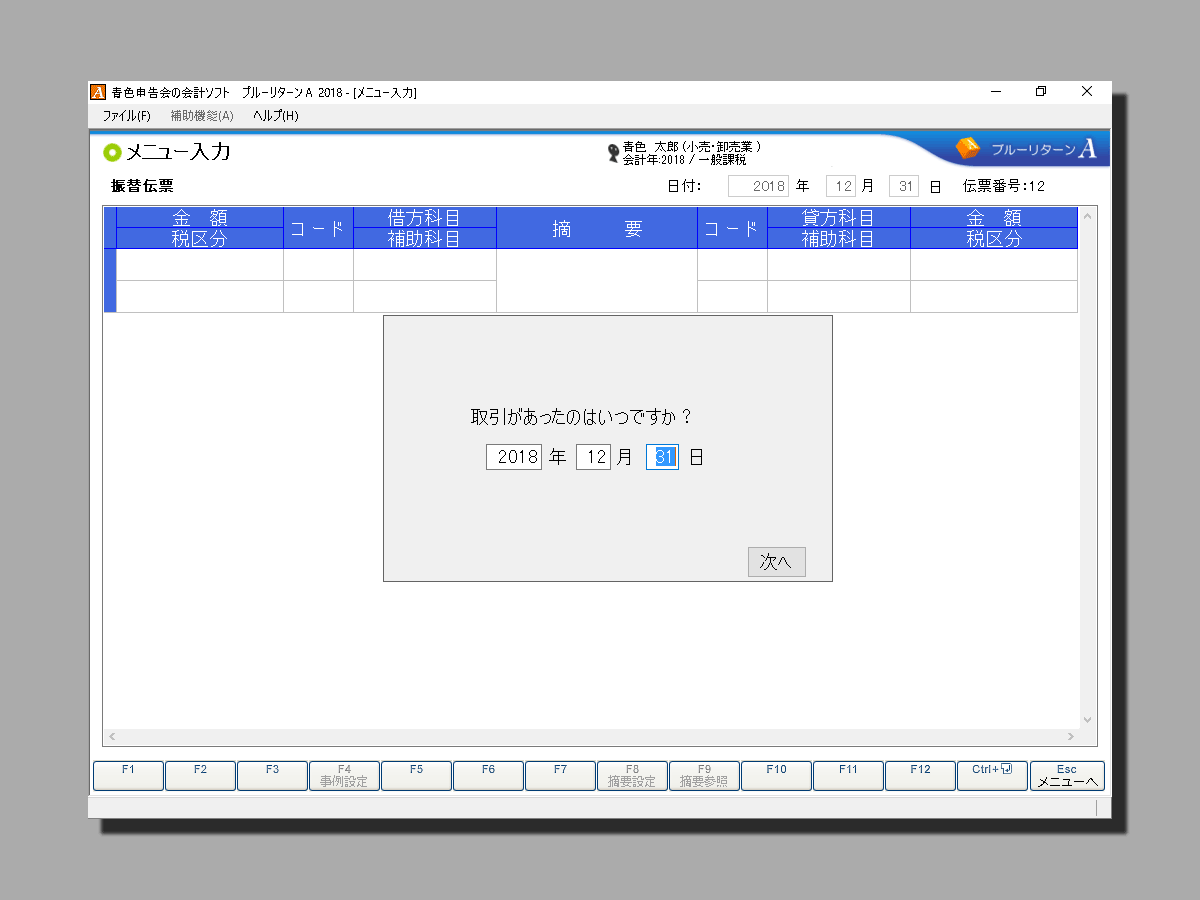Select the month field in dialog
1200x900 pixels.
click(x=593, y=458)
